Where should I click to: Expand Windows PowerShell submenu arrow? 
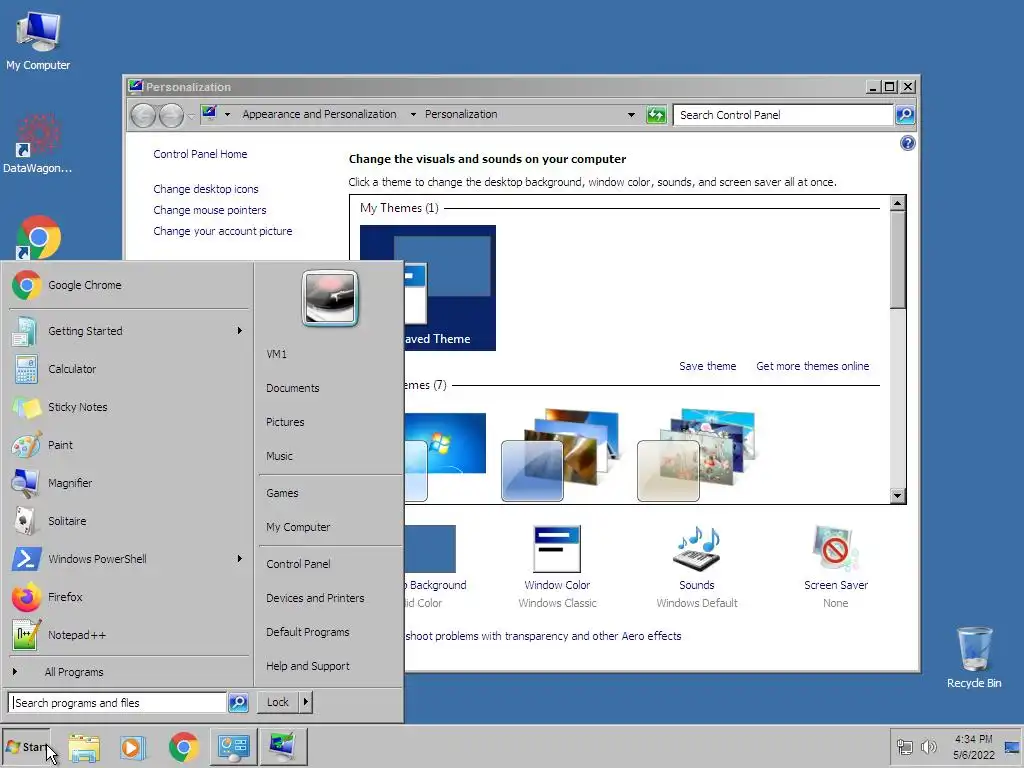coord(240,558)
